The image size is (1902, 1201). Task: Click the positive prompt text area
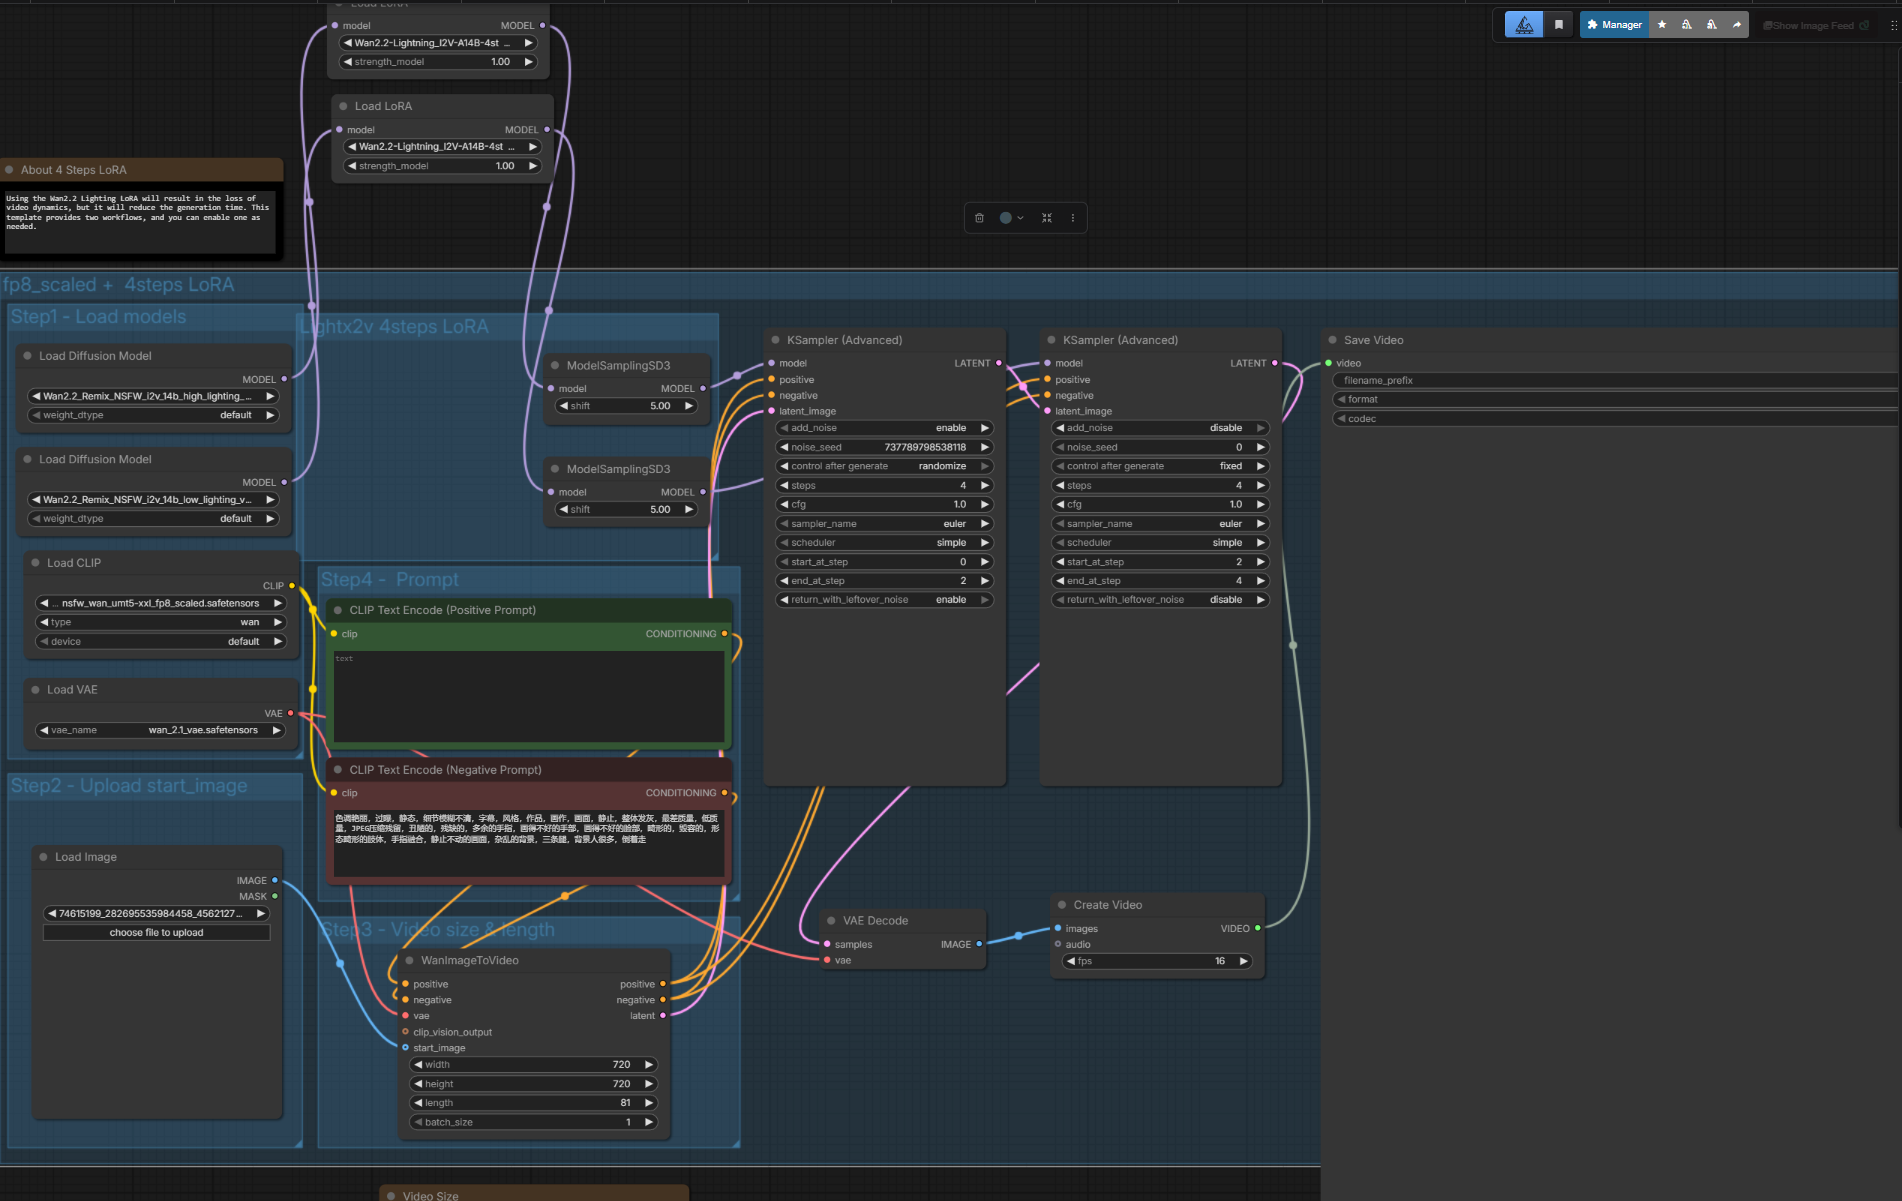point(528,696)
